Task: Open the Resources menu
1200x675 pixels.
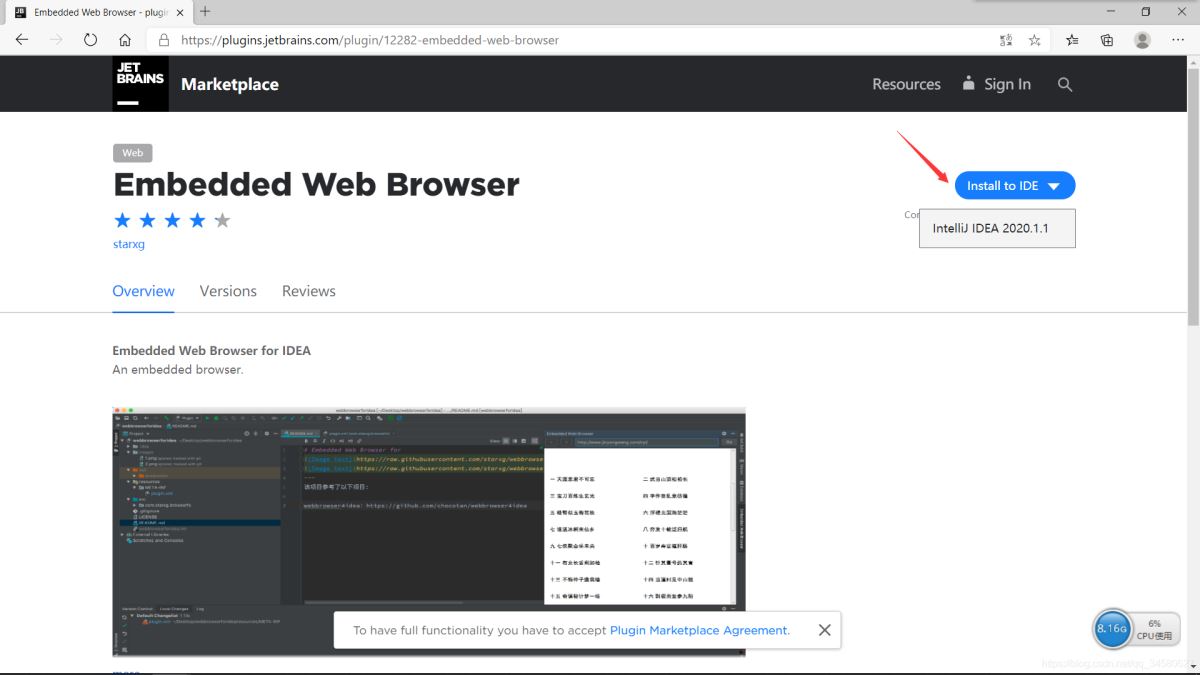Action: pyautogui.click(x=906, y=84)
